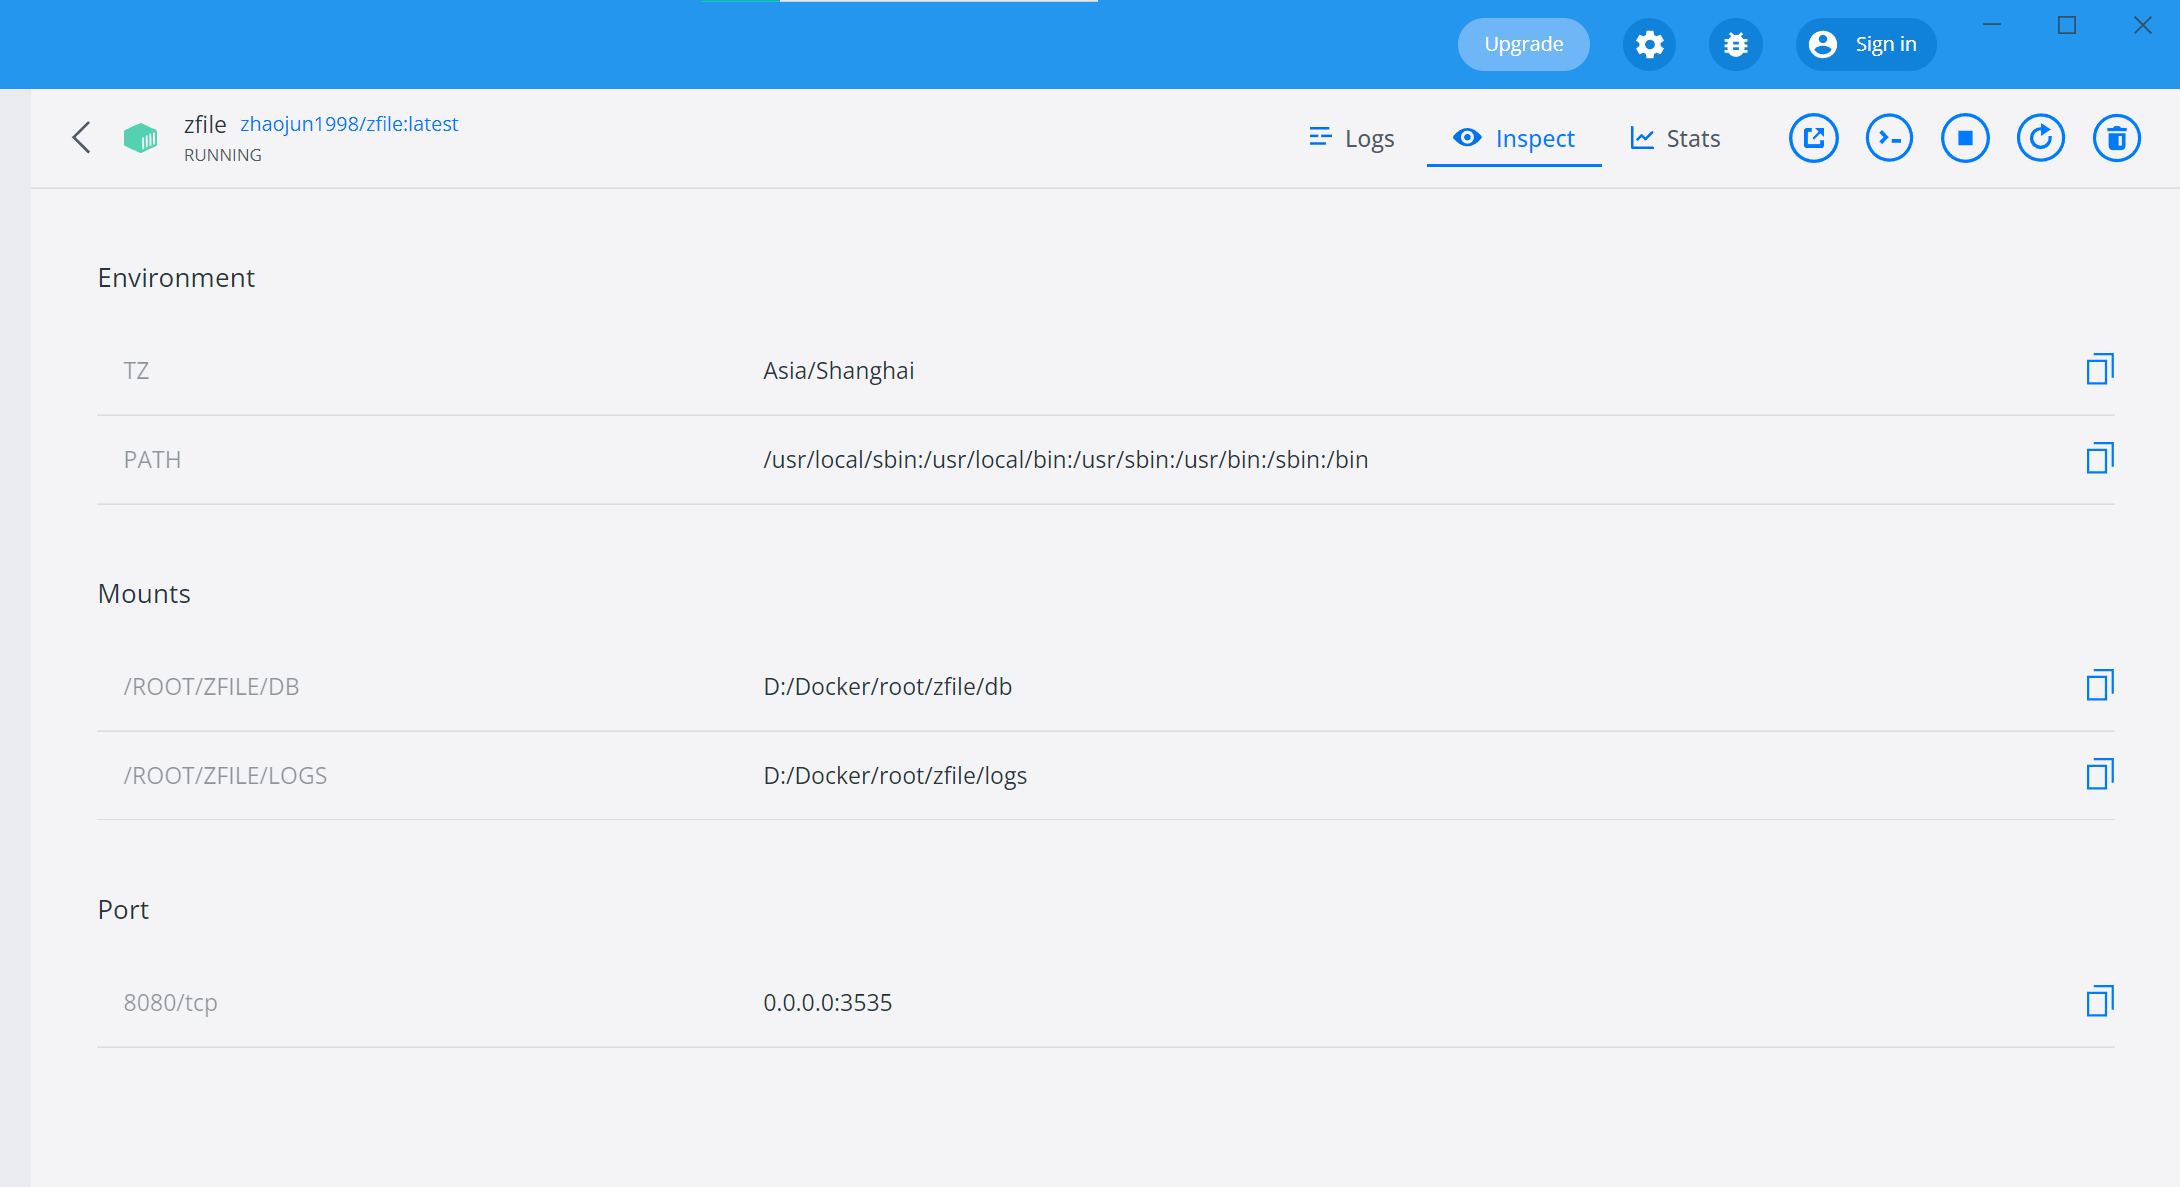Delete the zfile container

(x=2117, y=138)
